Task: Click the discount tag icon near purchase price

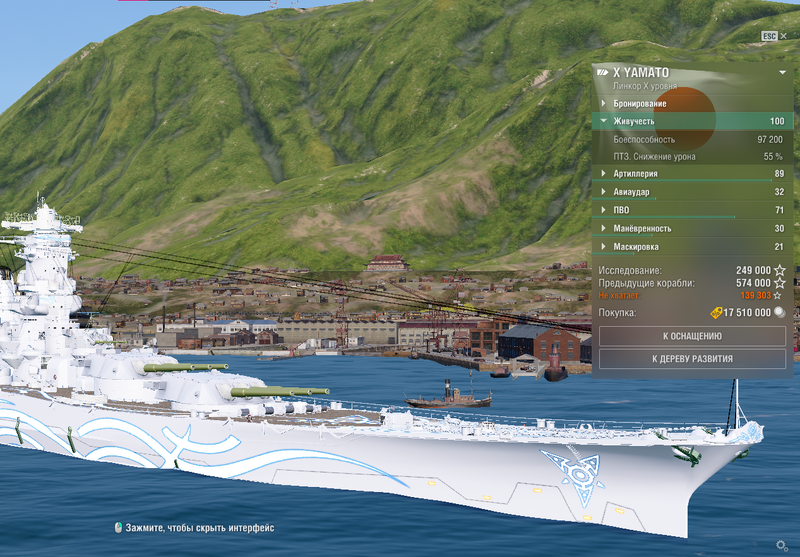Action: click(716, 313)
